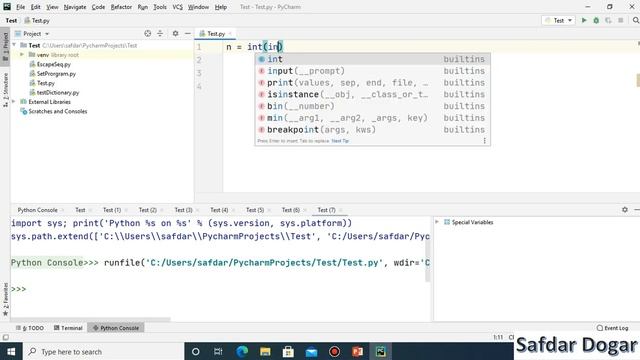Viewport: 640px width, 360px height.
Task: Expand Special Variables node
Action: 437,222
